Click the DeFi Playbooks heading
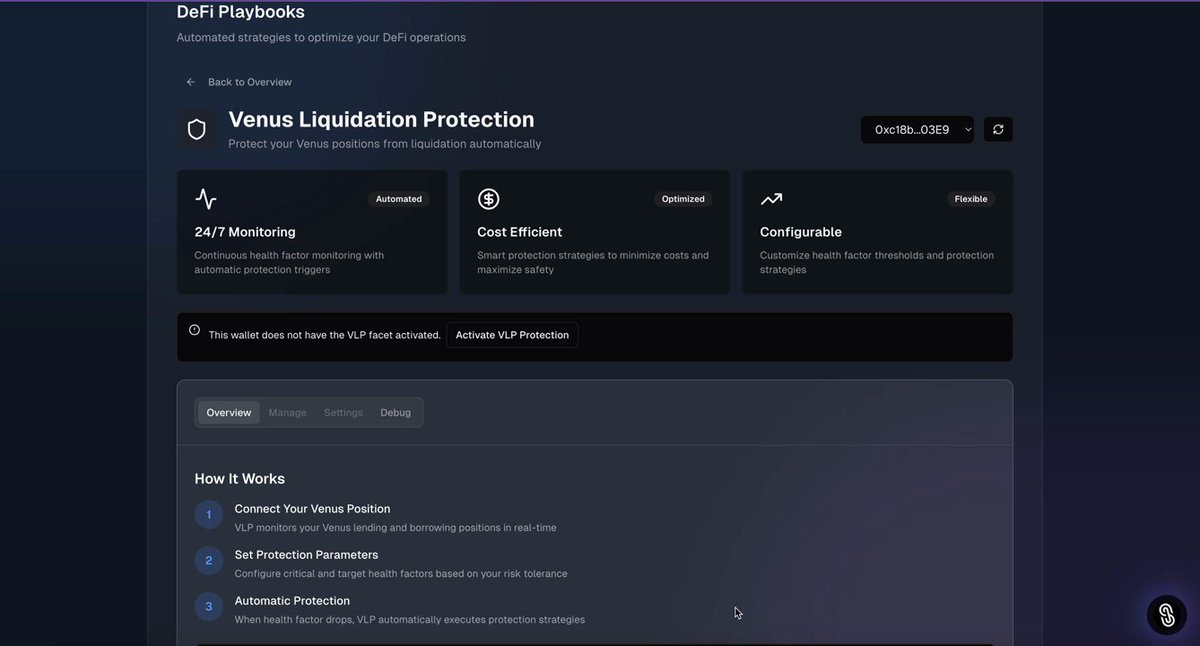 (241, 12)
